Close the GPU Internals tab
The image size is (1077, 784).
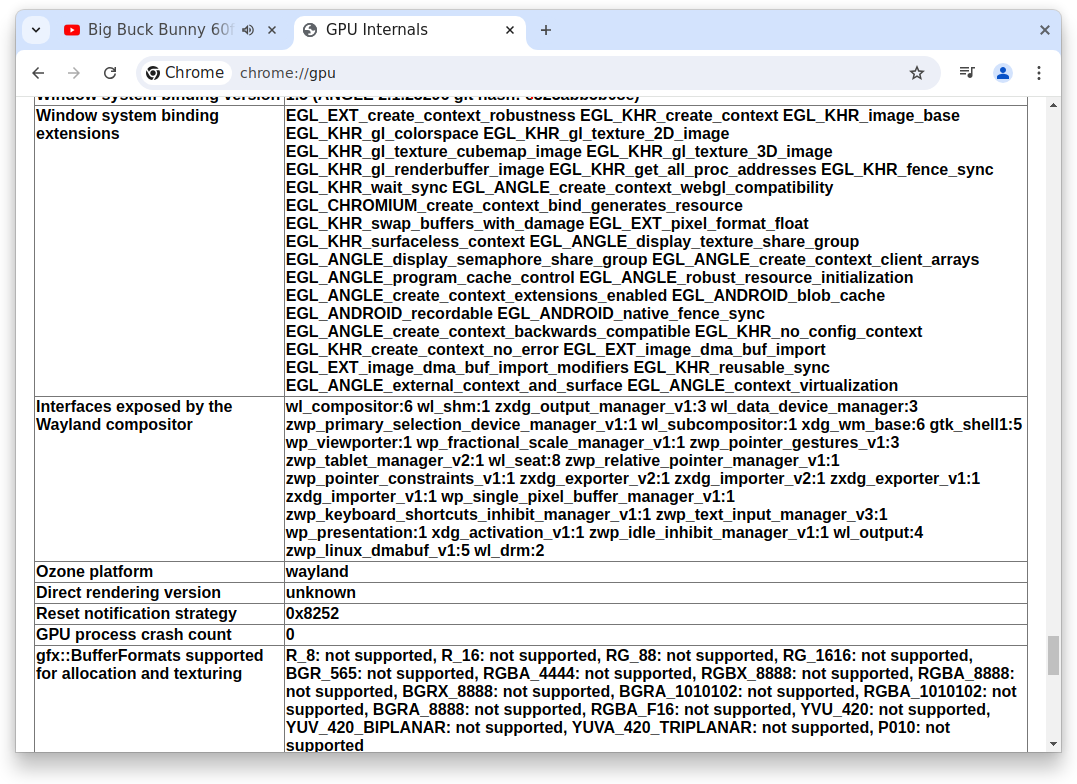pyautogui.click(x=510, y=30)
